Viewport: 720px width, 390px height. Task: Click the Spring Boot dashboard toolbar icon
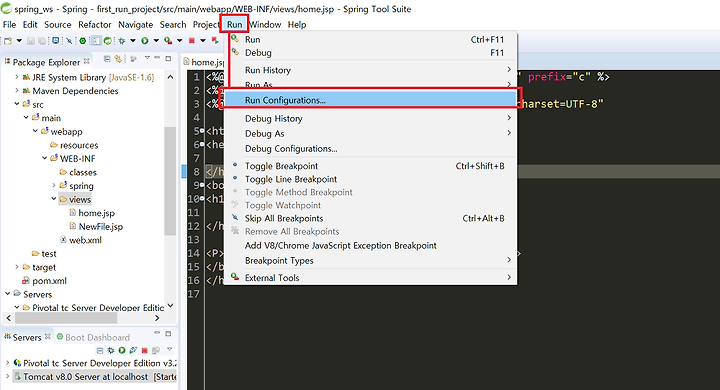pyautogui.click(x=83, y=41)
